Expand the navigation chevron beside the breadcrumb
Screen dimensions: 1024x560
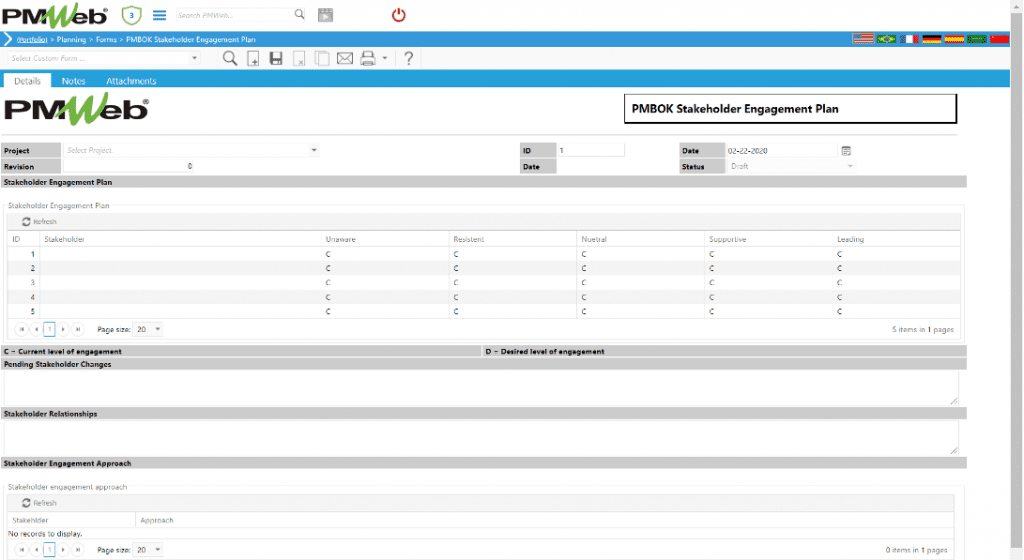(7, 39)
